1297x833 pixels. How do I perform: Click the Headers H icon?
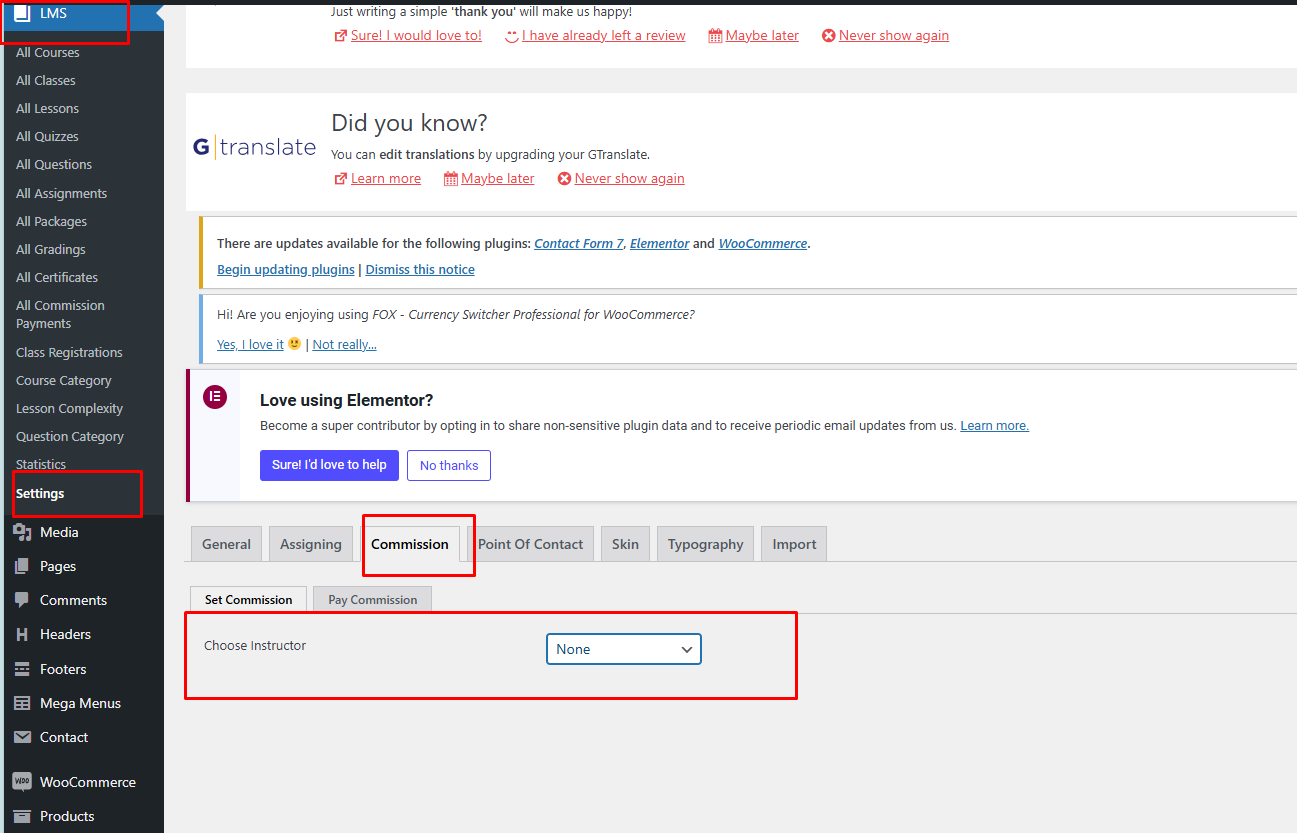tap(22, 634)
